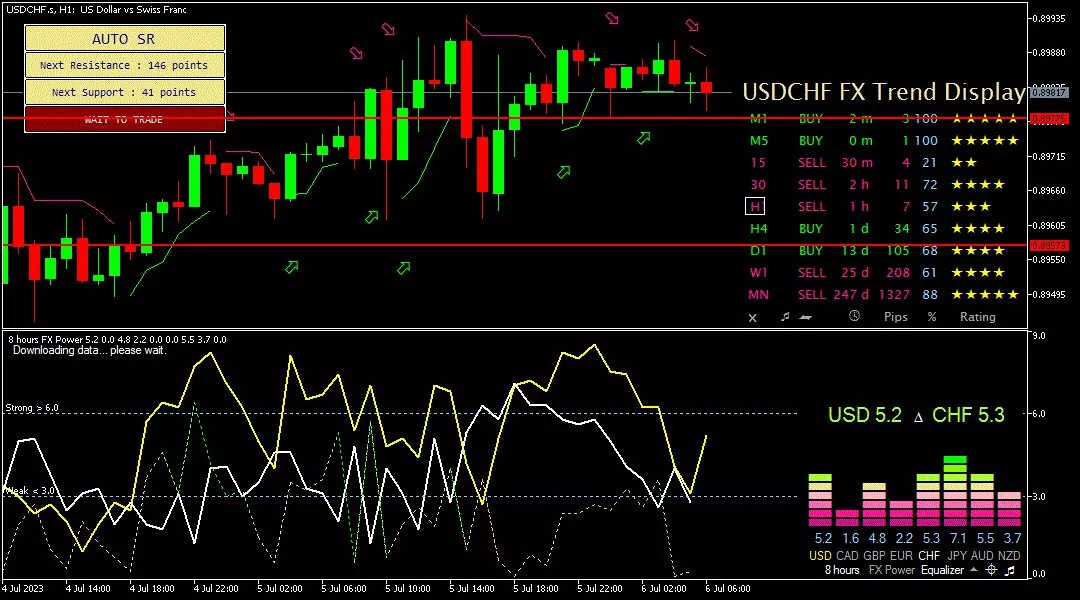Collapse FX Power panel with up triangle
1080x600 pixels.
(973, 570)
